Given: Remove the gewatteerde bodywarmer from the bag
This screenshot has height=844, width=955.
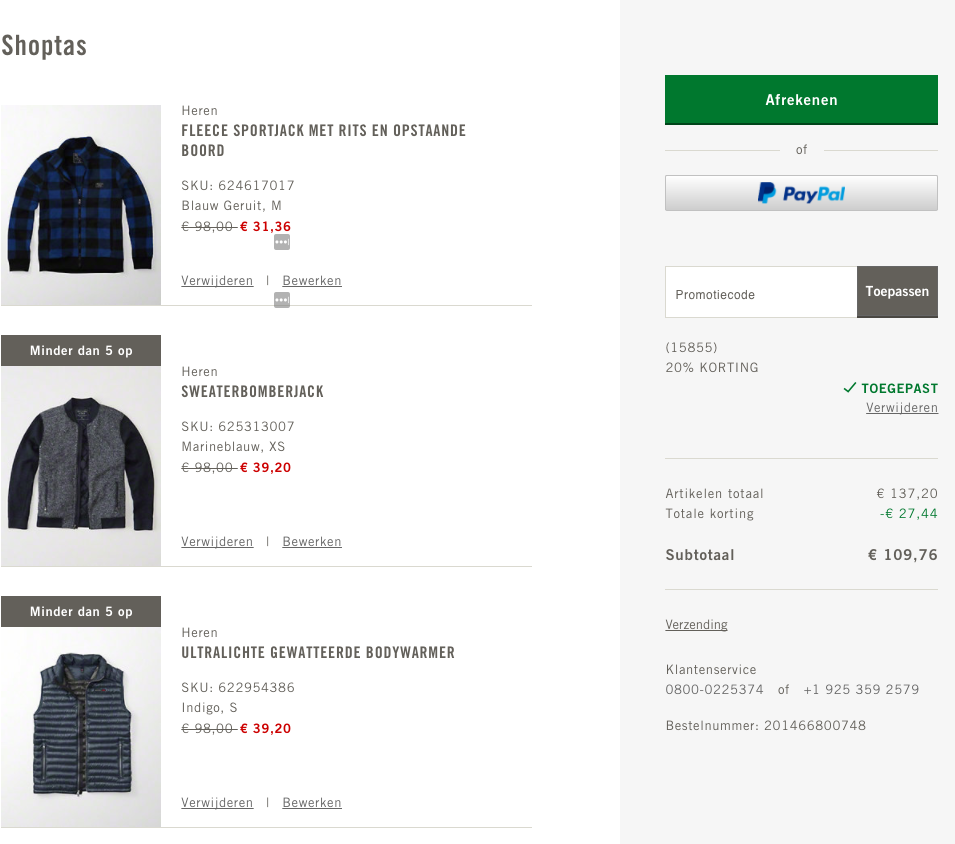Looking at the screenshot, I should pyautogui.click(x=217, y=803).
